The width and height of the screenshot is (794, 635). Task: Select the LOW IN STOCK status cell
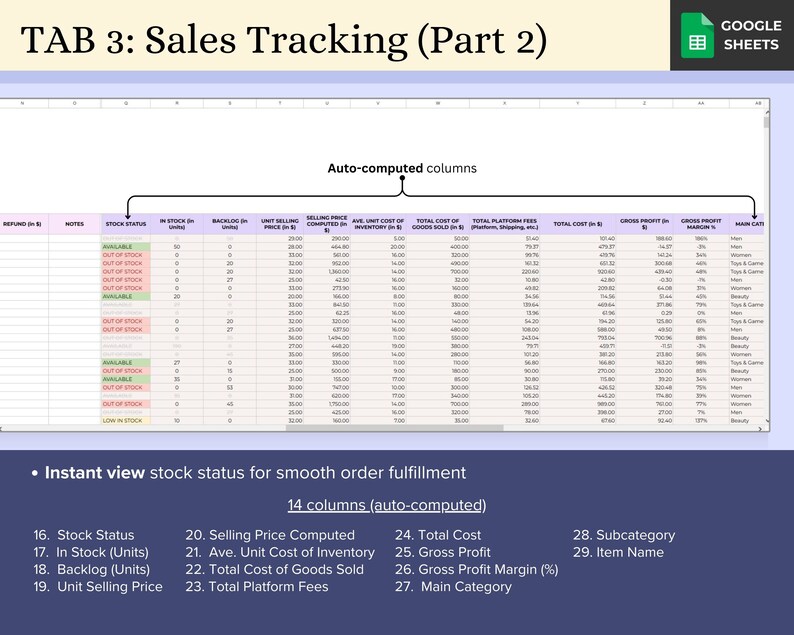pyautogui.click(x=126, y=421)
